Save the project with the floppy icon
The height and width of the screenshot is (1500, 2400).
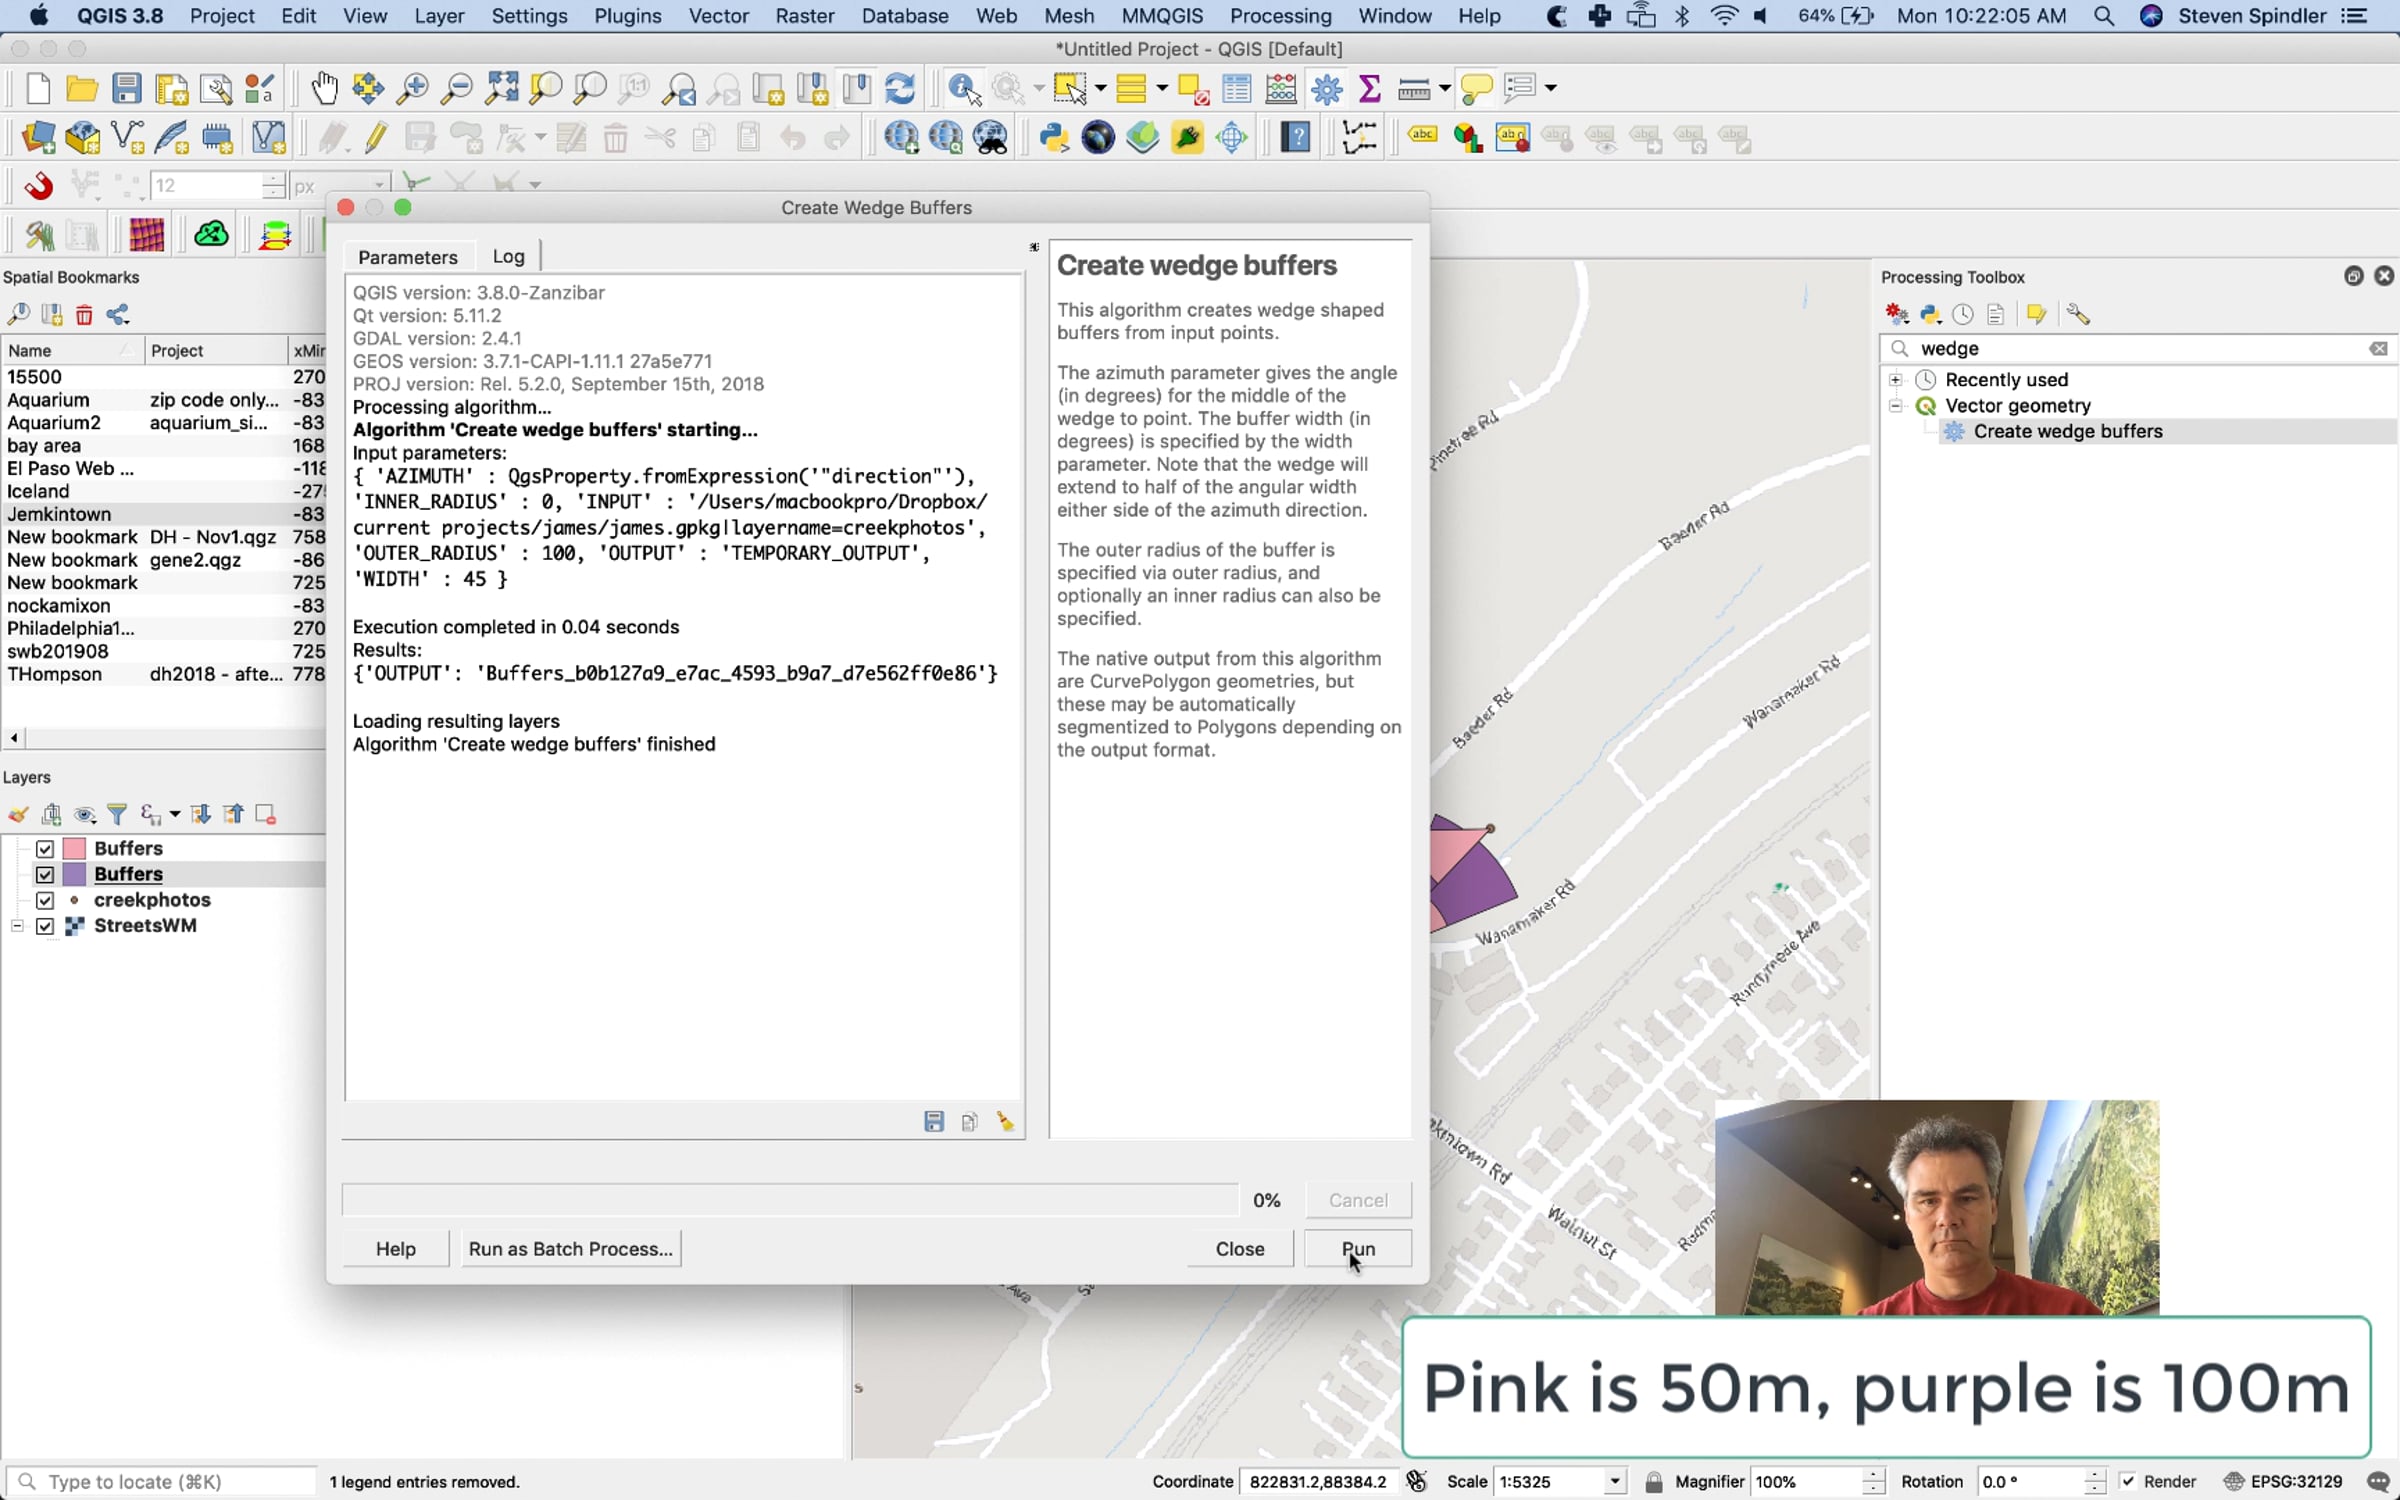click(x=126, y=89)
